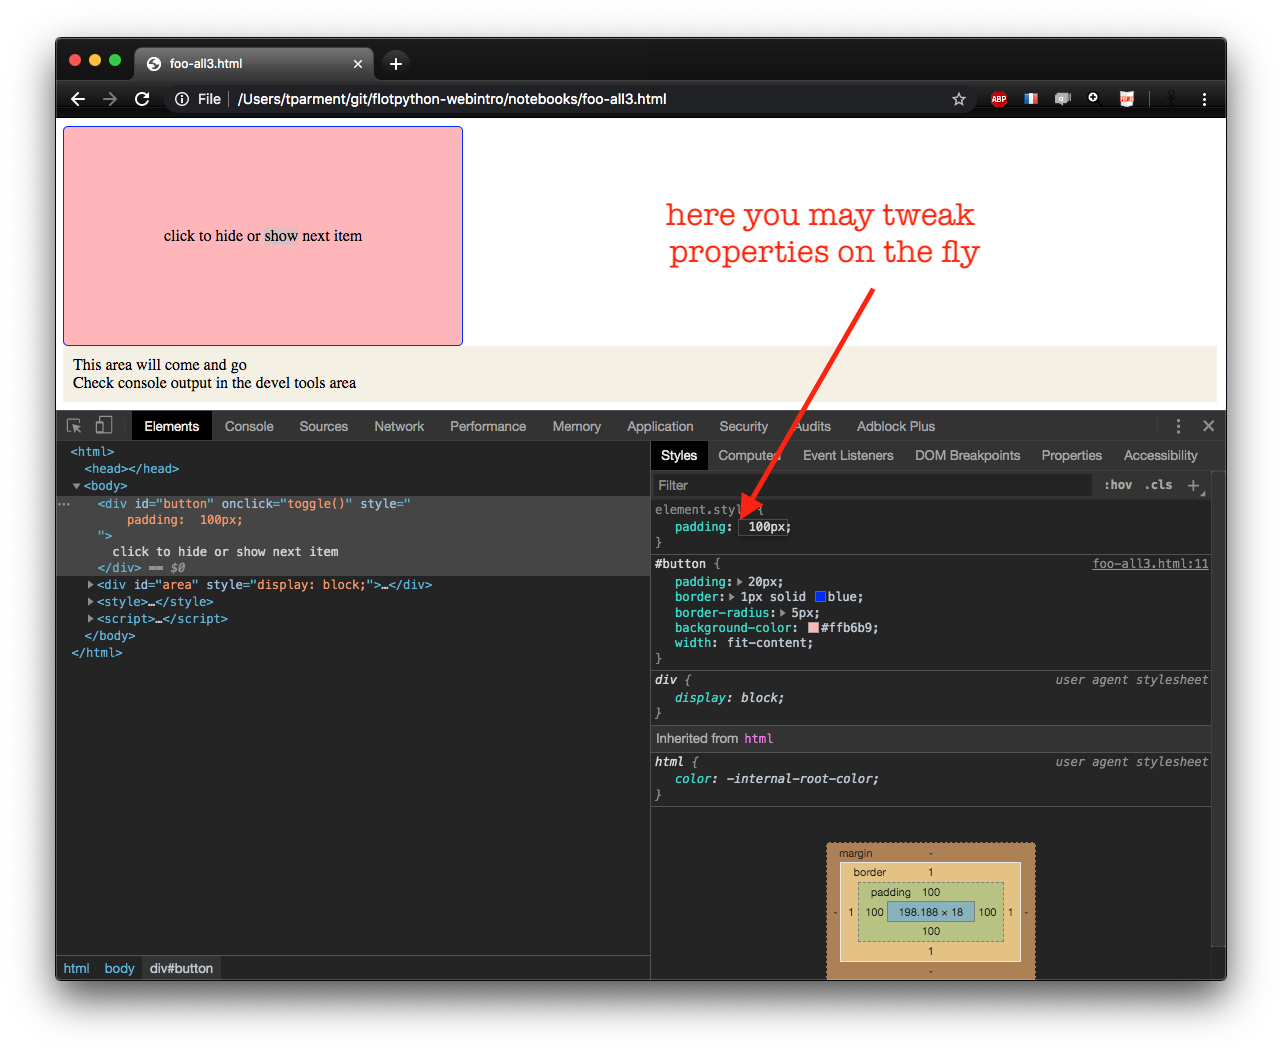Toggle the device toolbar icon
Viewport: 1282px width, 1054px height.
[104, 426]
